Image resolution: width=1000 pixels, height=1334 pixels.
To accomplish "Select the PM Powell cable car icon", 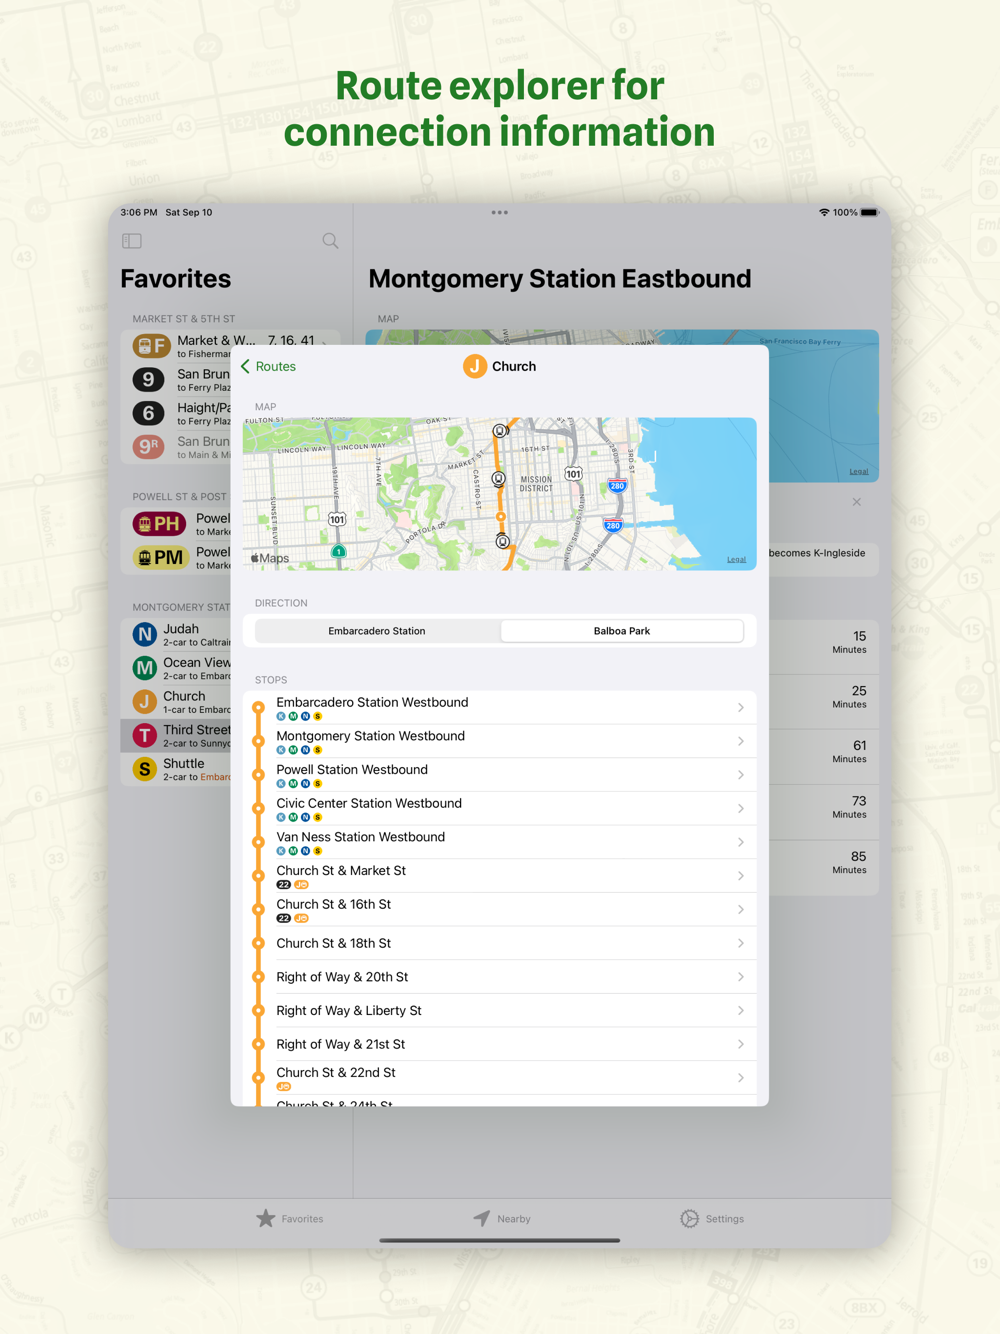I will [159, 557].
